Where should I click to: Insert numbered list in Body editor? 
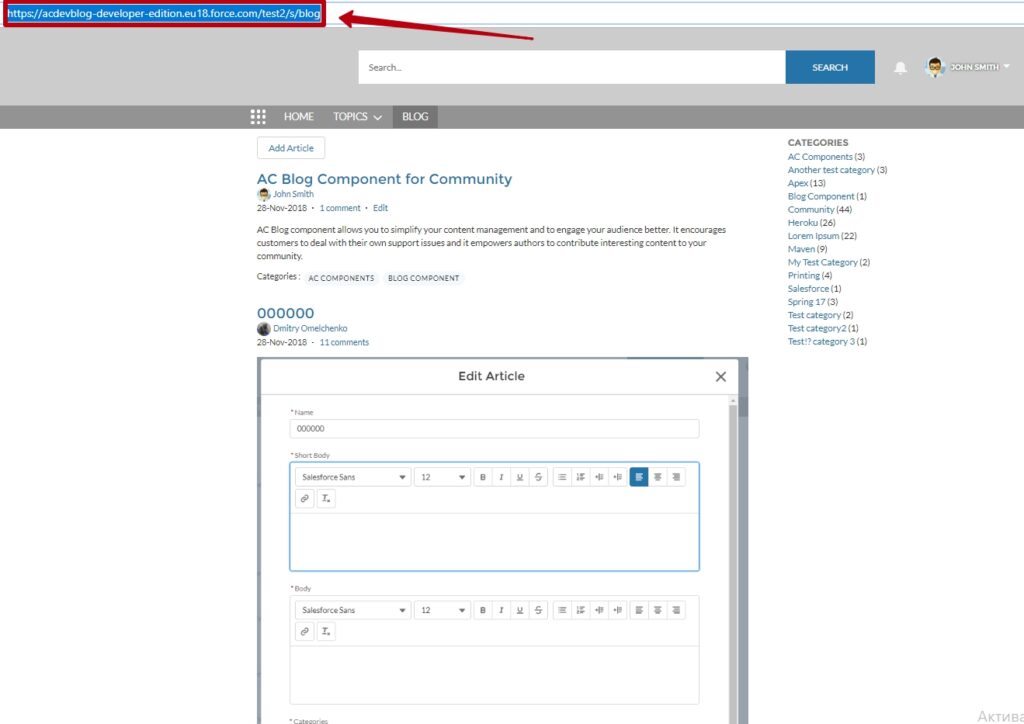tap(581, 610)
